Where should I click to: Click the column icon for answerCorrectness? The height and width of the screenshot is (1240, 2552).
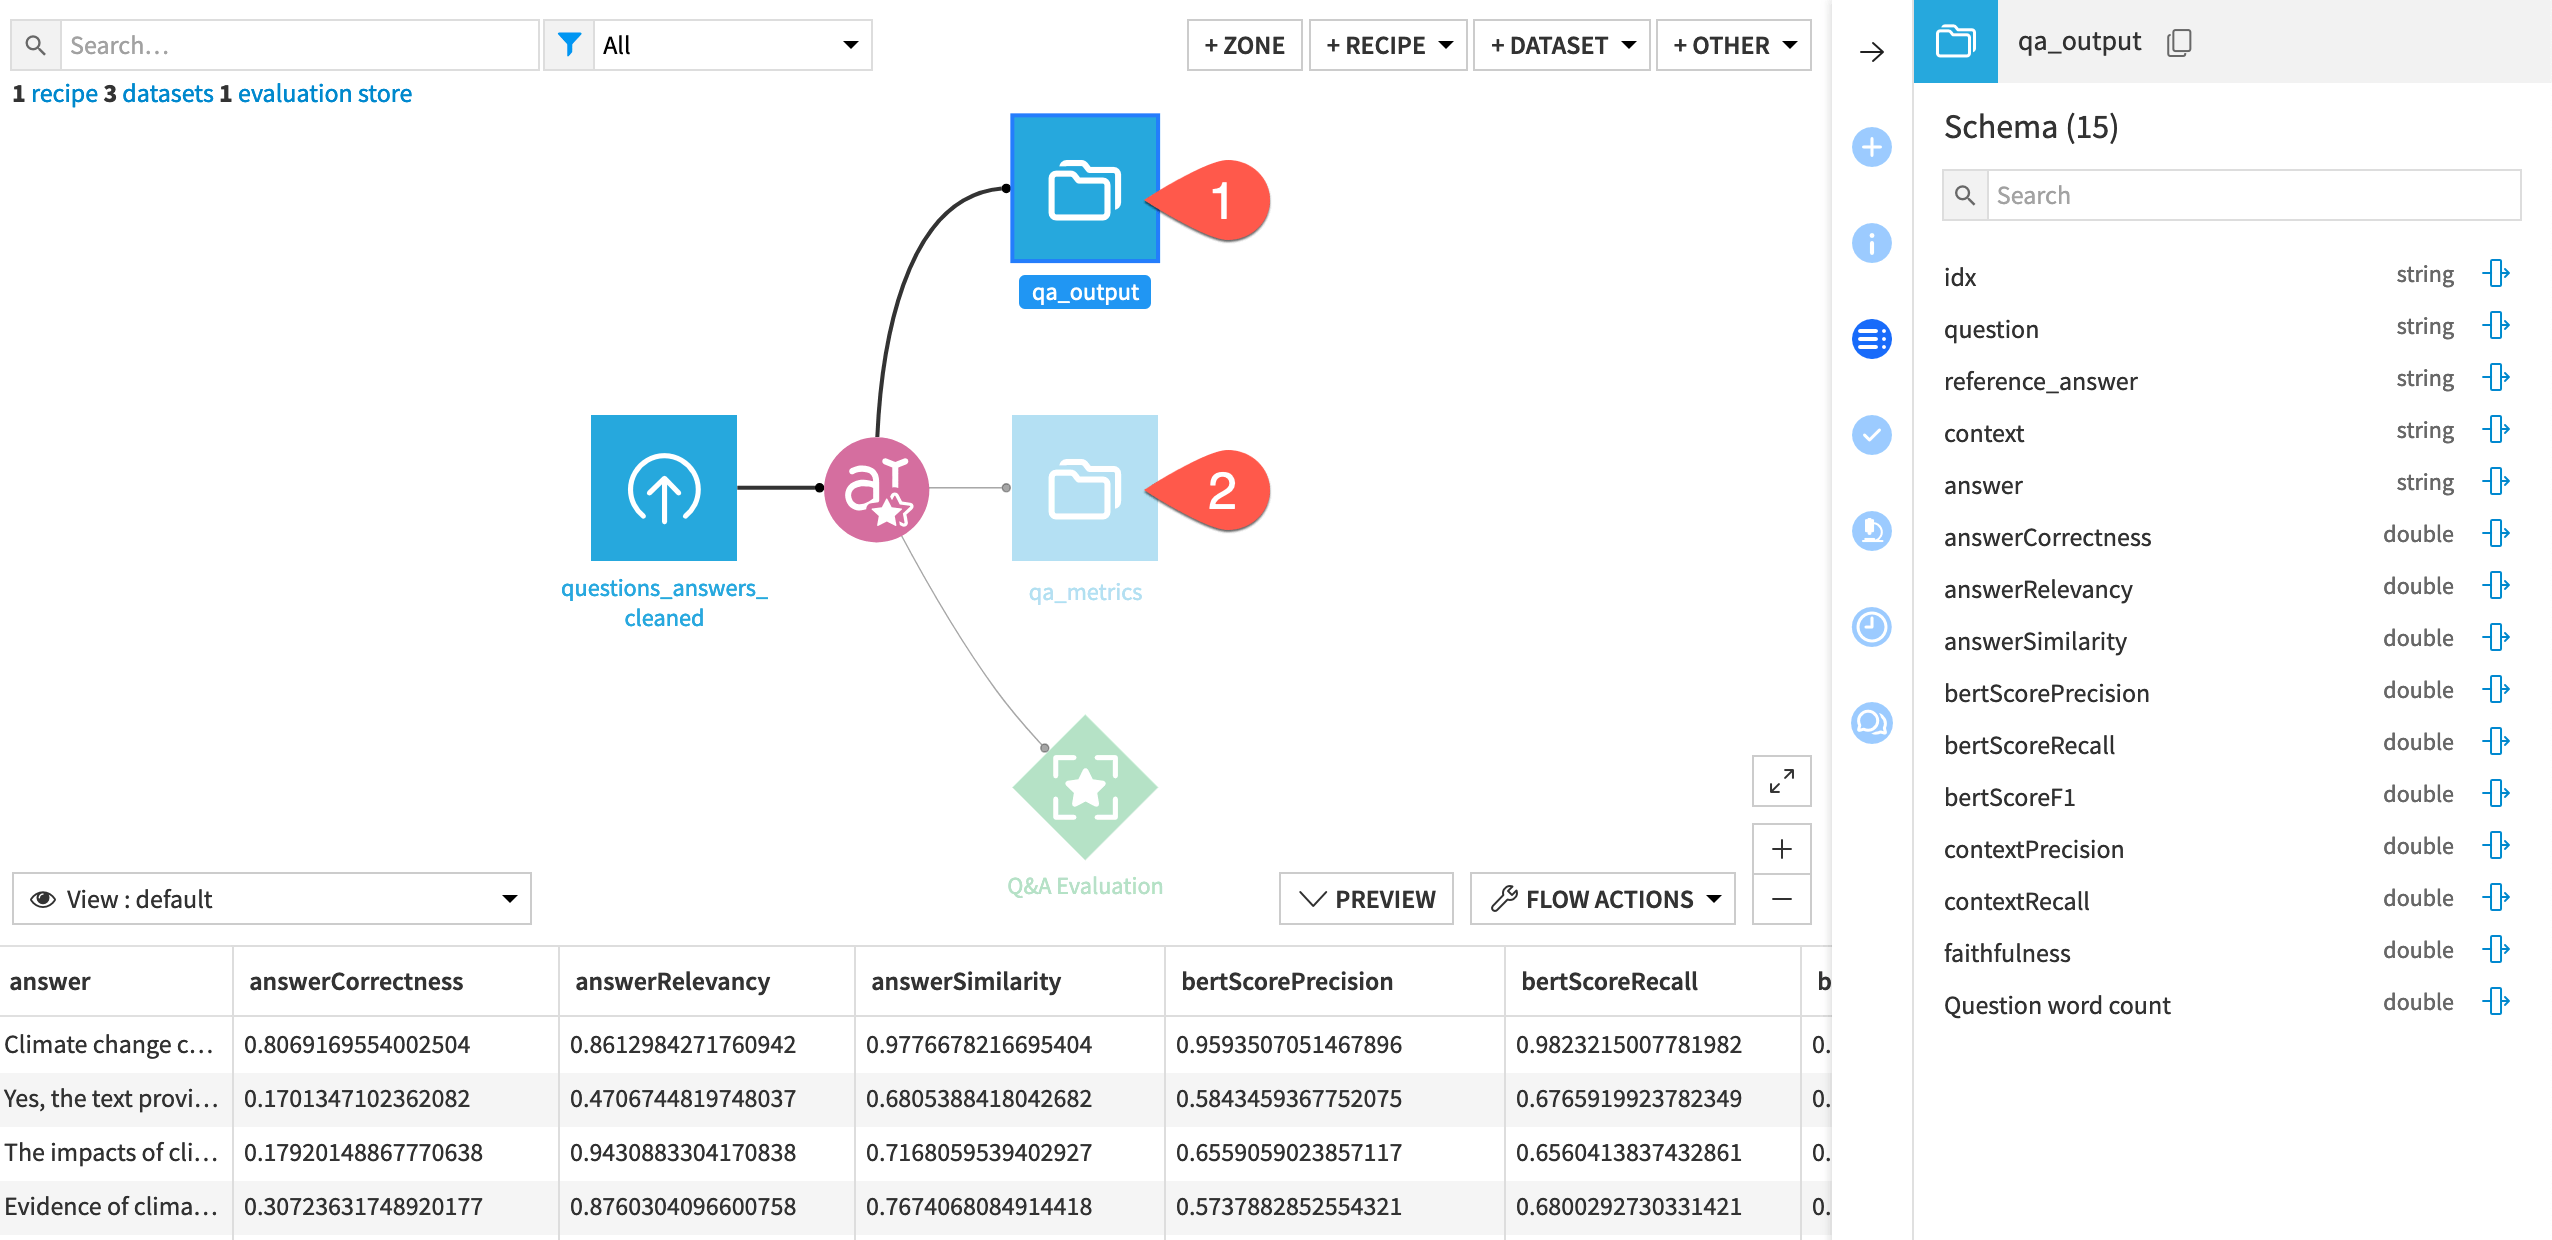tap(2496, 534)
